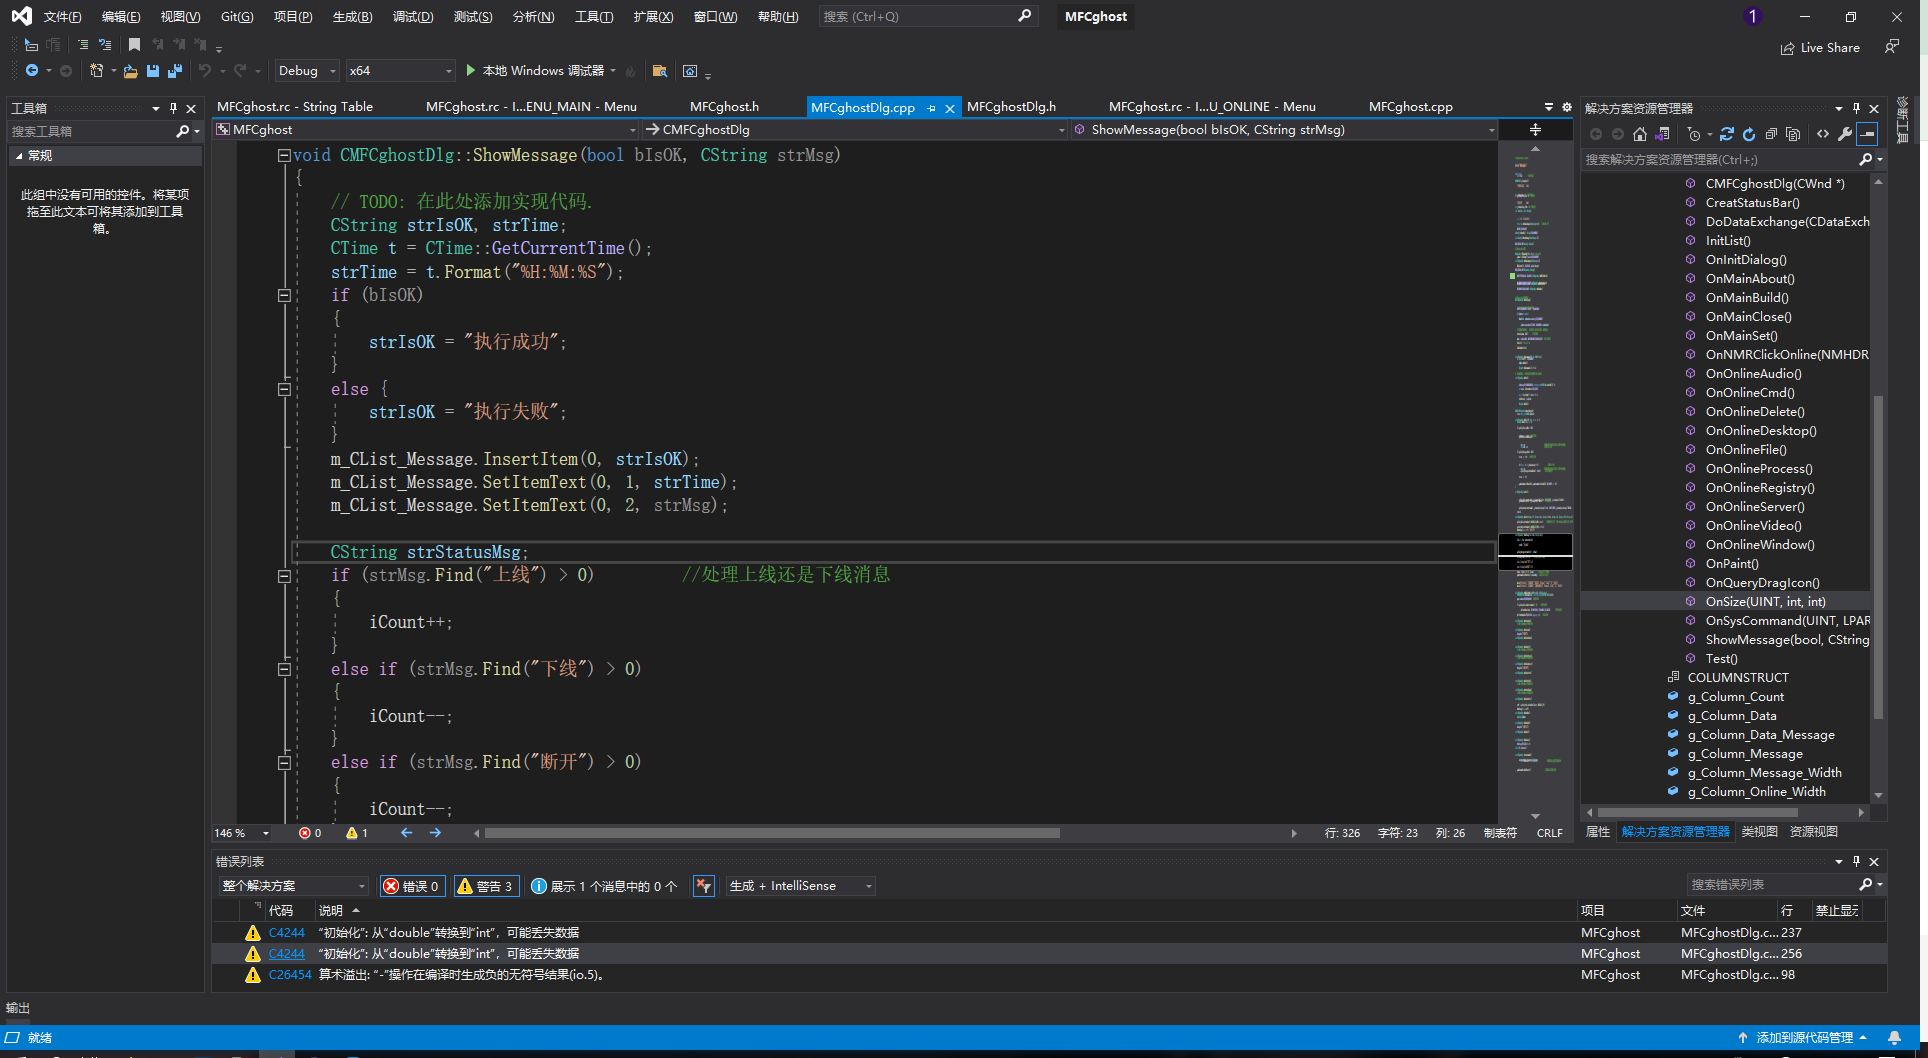Click the View Code angle-brackets icon
Viewport: 1928px width, 1058px height.
coord(1823,134)
